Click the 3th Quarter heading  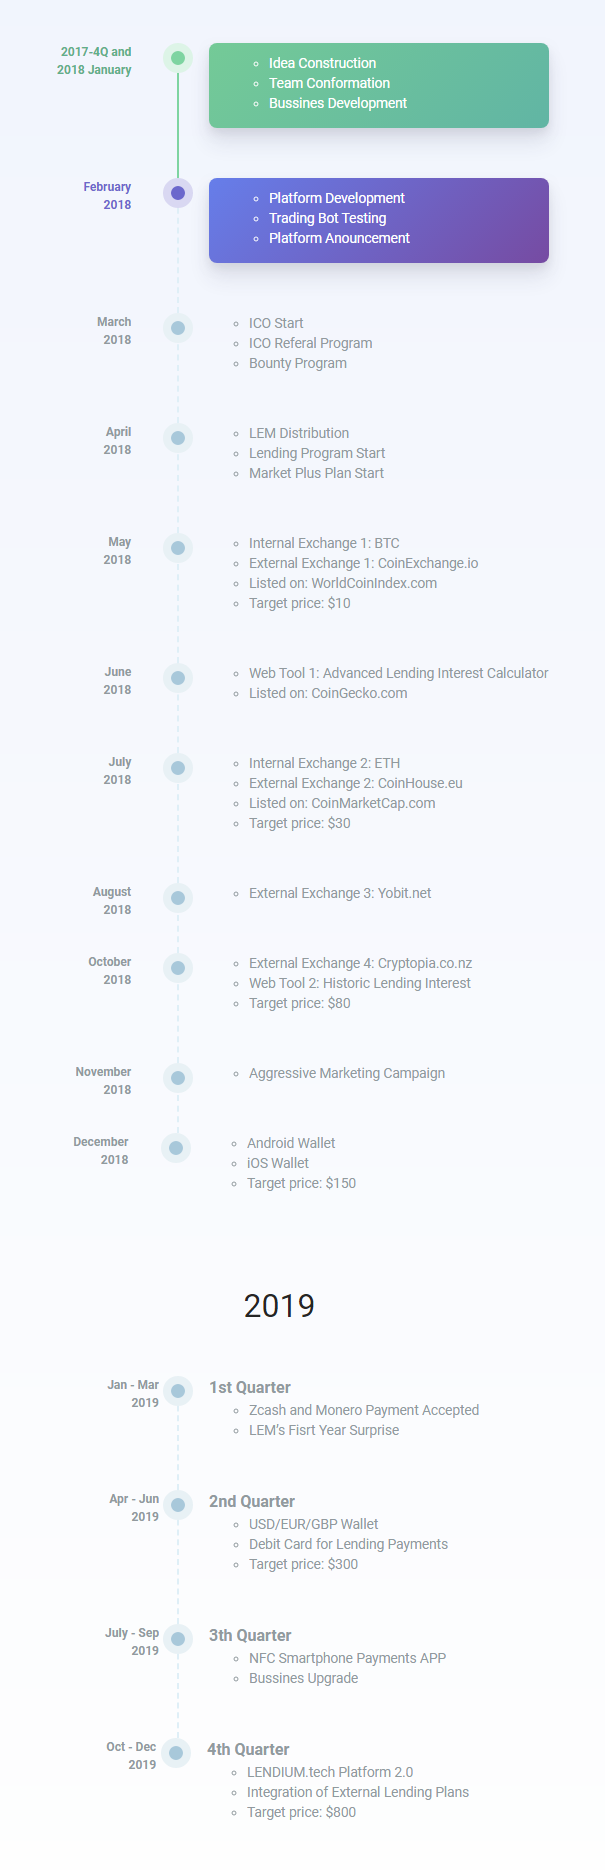pos(250,1635)
